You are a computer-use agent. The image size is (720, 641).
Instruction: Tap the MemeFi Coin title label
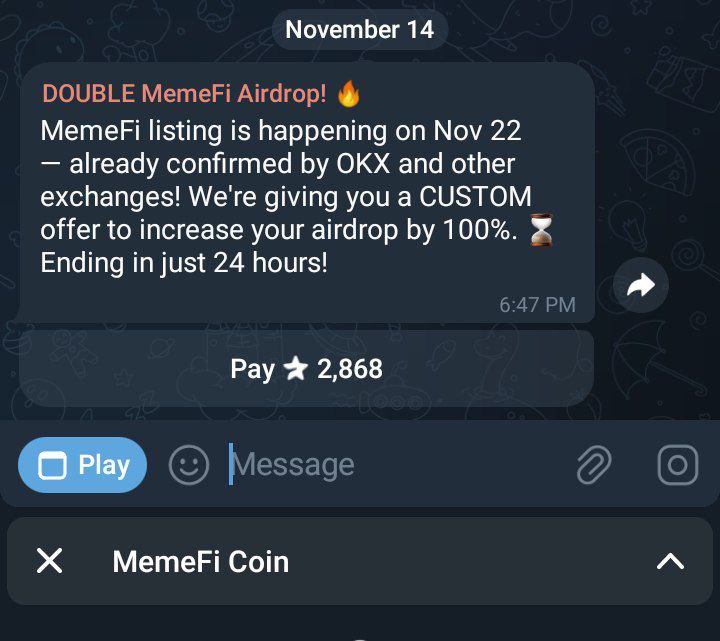(x=201, y=562)
